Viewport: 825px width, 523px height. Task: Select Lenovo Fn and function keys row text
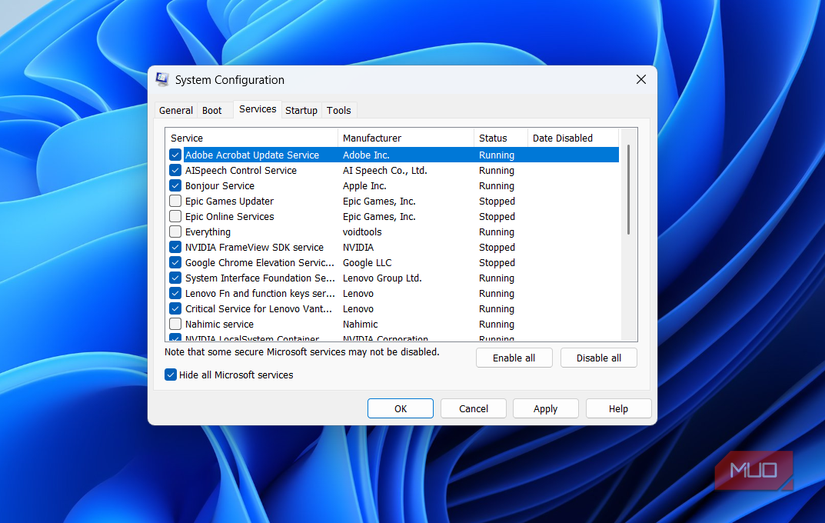[x=259, y=293]
